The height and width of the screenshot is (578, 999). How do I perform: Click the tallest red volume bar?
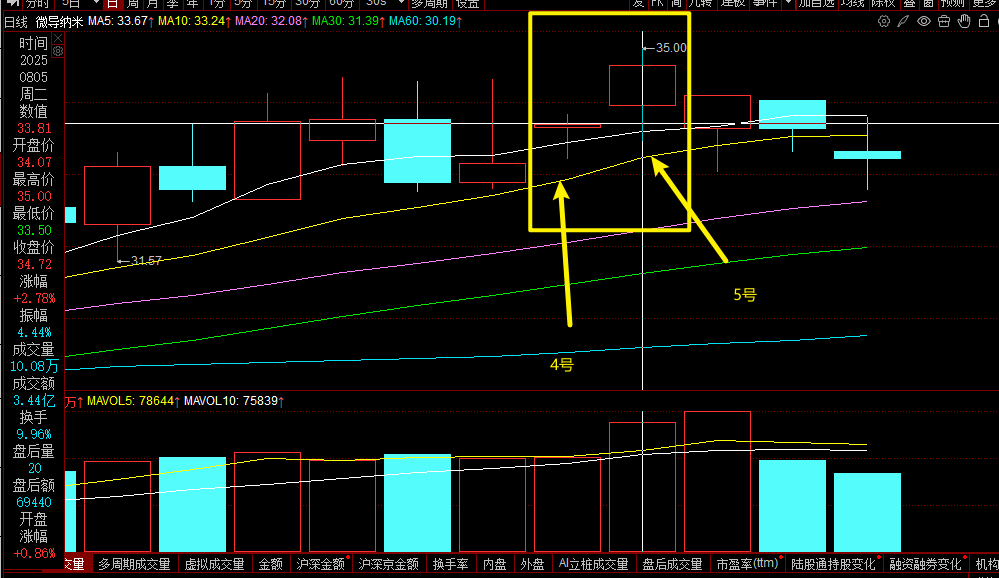717,480
